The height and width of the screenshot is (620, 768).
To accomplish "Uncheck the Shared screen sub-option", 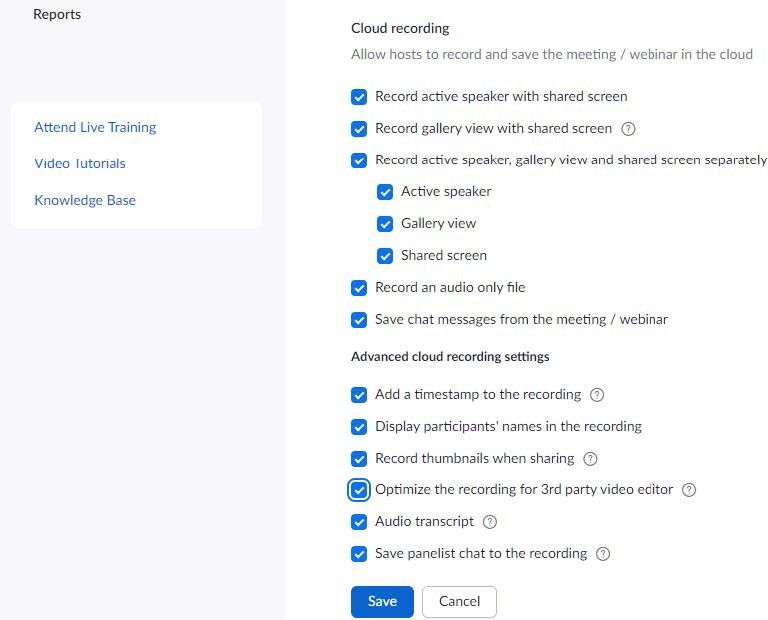I will coord(385,256).
